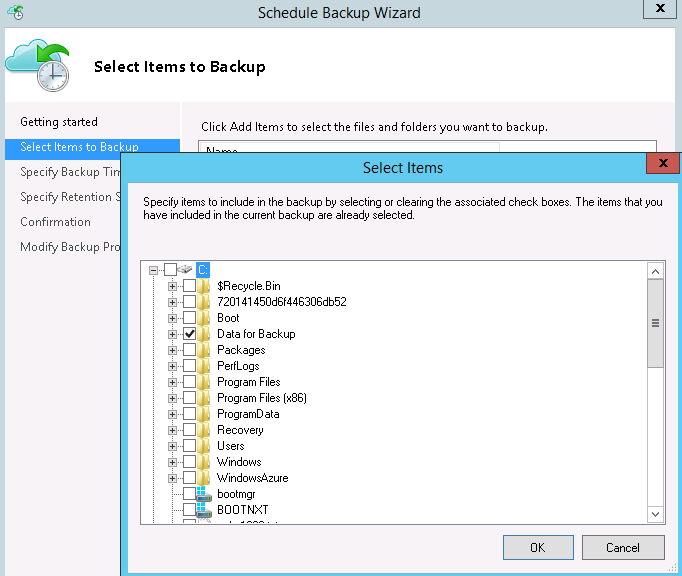The height and width of the screenshot is (576, 682).
Task: Open the Modify Backup Progress step
Action: coord(70,247)
